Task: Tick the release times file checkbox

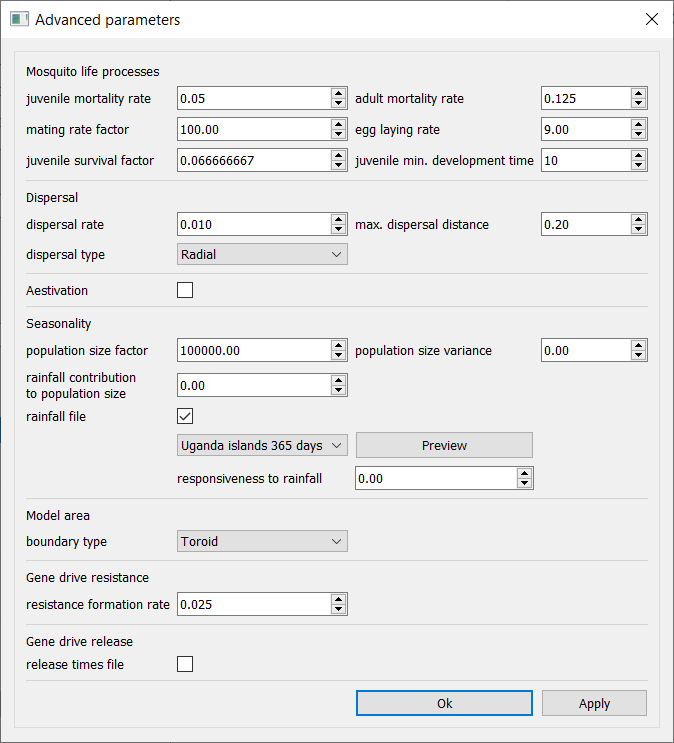Action: (x=185, y=664)
